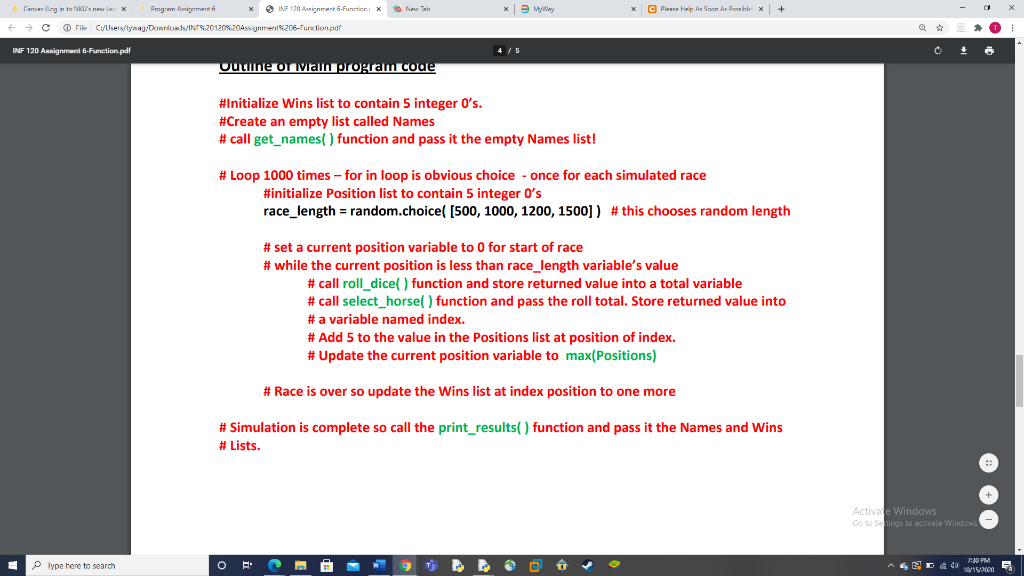This screenshot has height=576, width=1024.
Task: Click the vertical scrollbar thumb
Action: point(1019,381)
